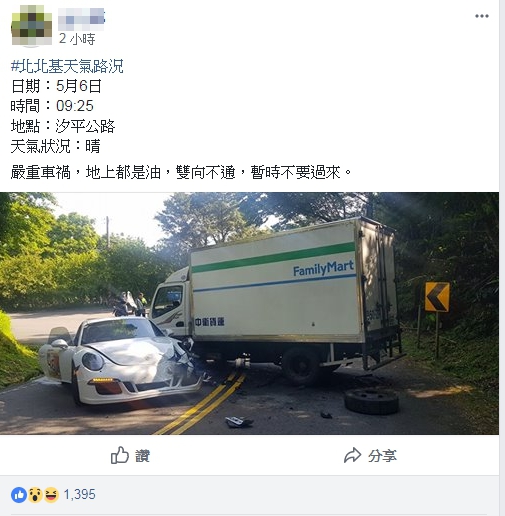Click the 分享 label text
This screenshot has height=516, width=505.
click(382, 456)
